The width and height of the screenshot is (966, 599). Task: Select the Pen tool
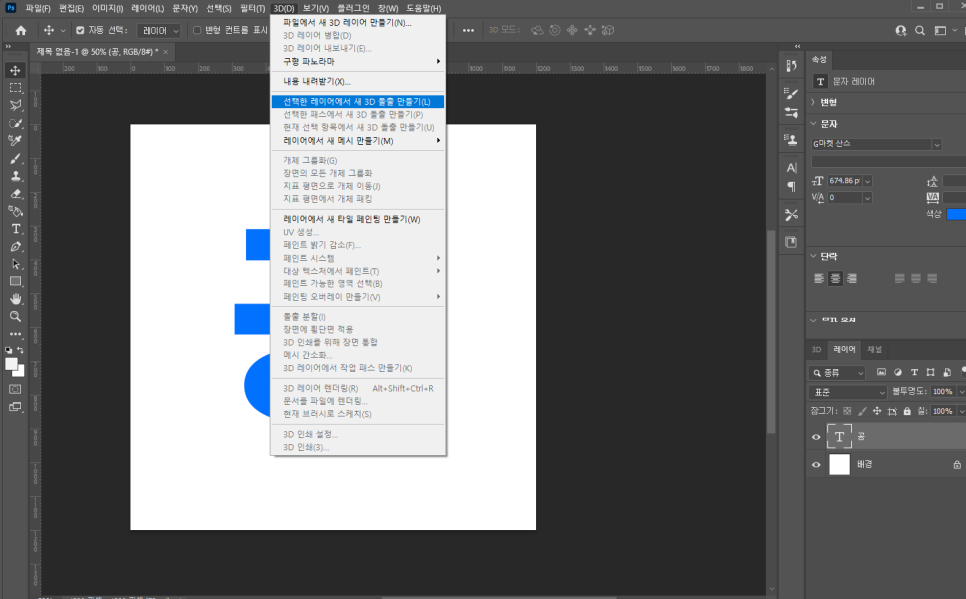coord(15,247)
